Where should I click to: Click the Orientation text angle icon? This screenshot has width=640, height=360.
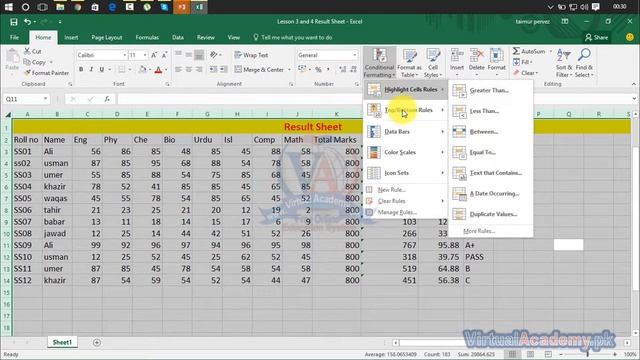(x=213, y=55)
